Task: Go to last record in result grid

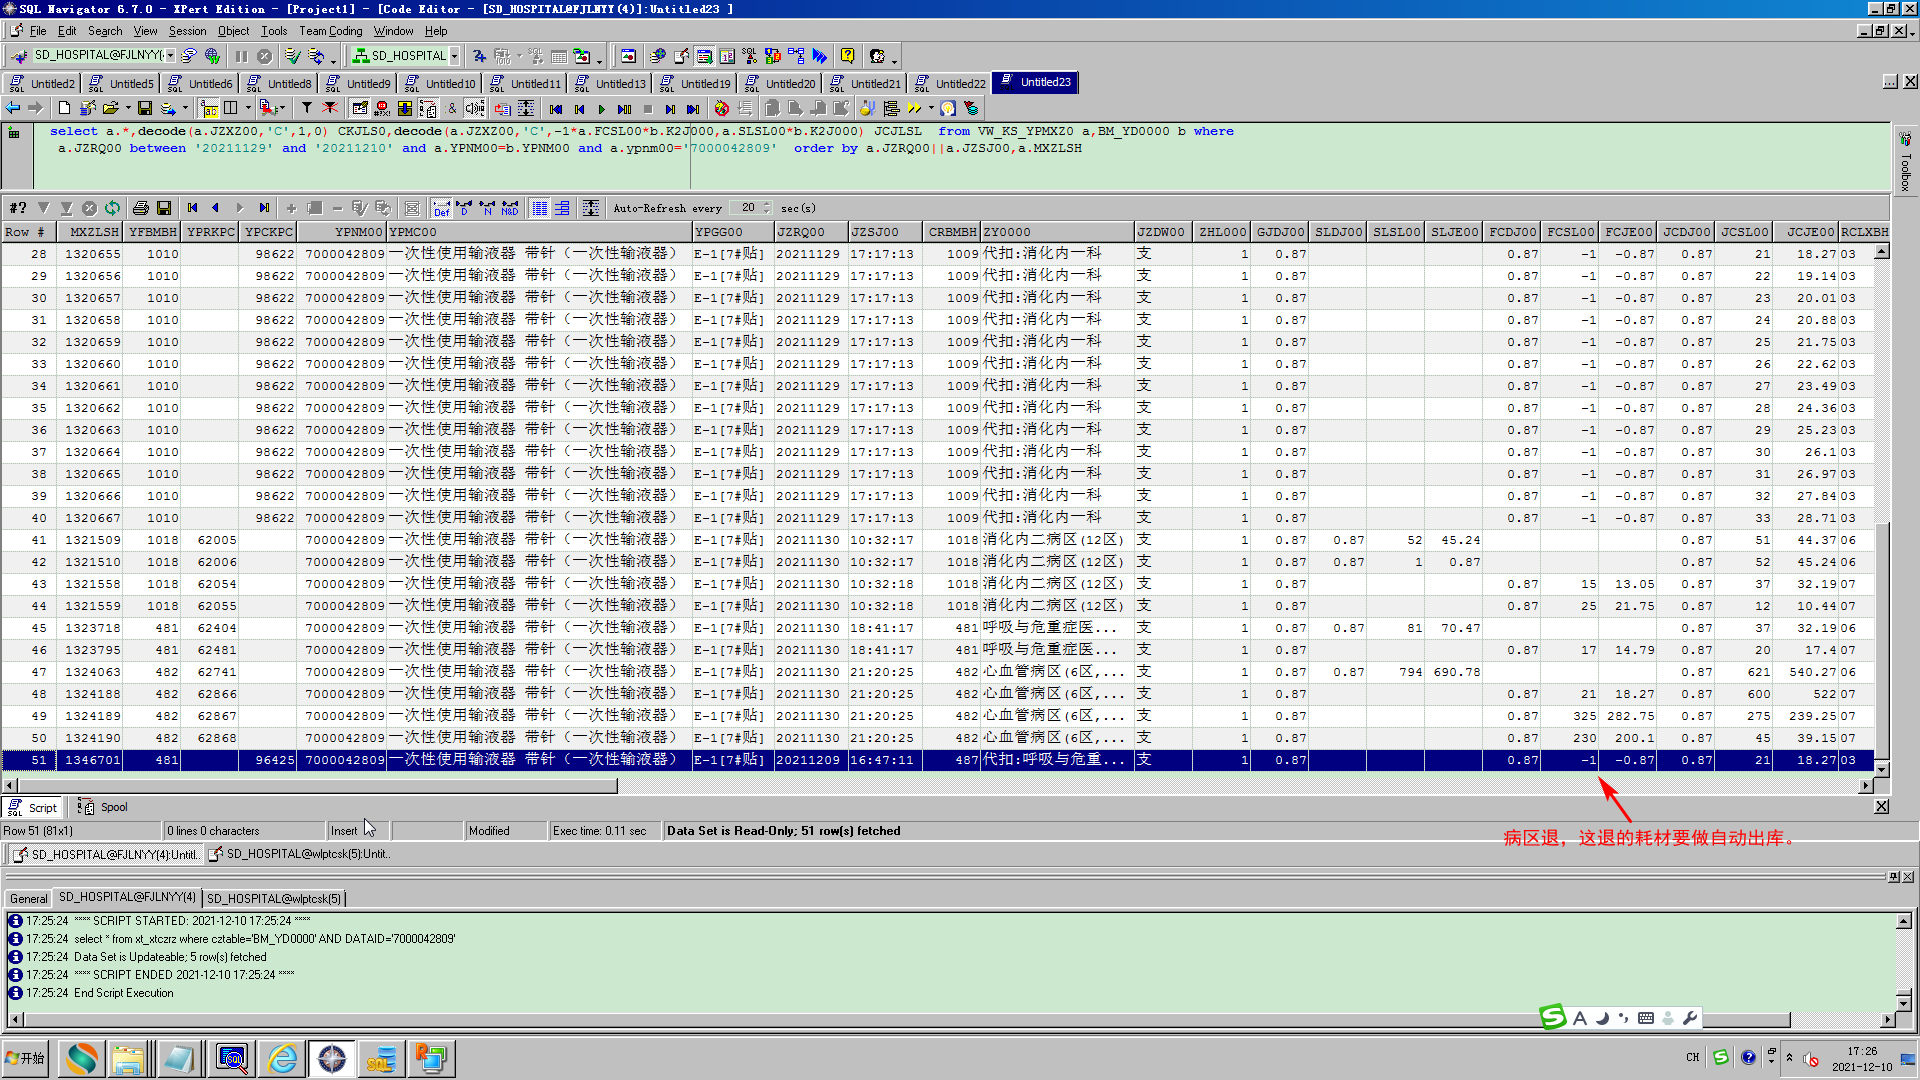Action: (264, 208)
